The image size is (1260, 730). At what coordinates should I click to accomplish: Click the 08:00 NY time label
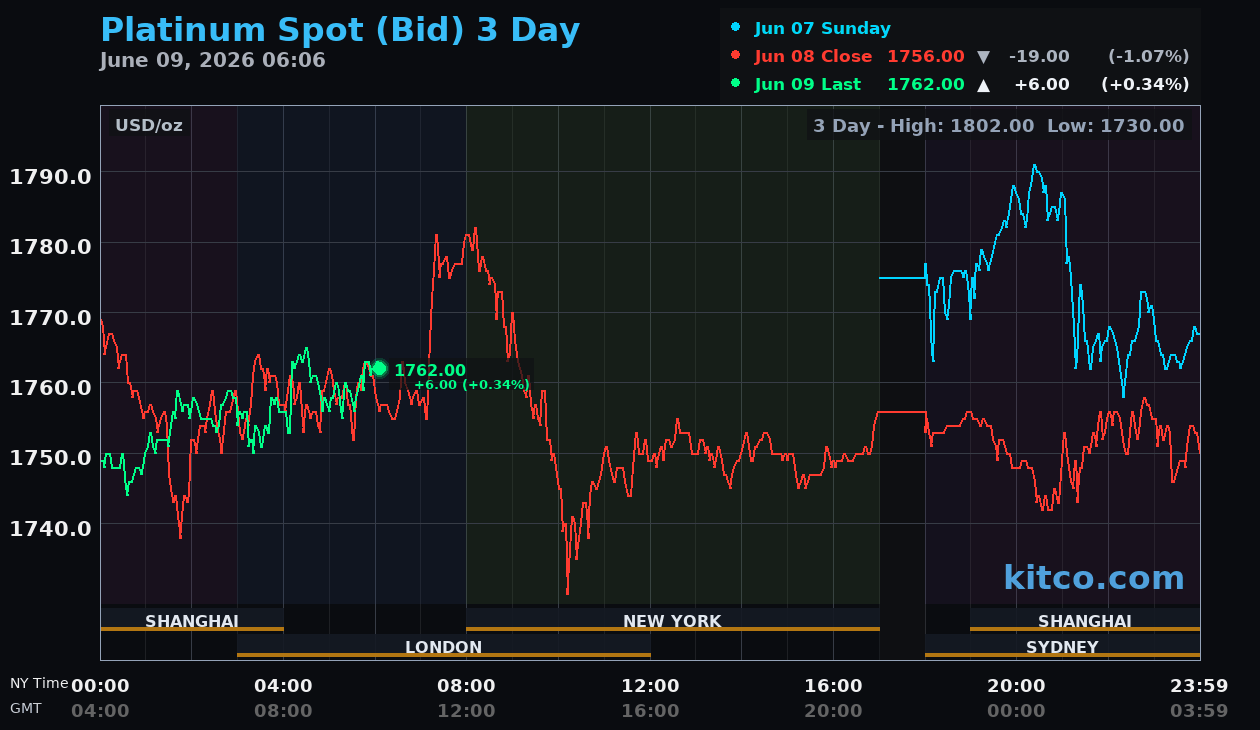click(x=466, y=686)
